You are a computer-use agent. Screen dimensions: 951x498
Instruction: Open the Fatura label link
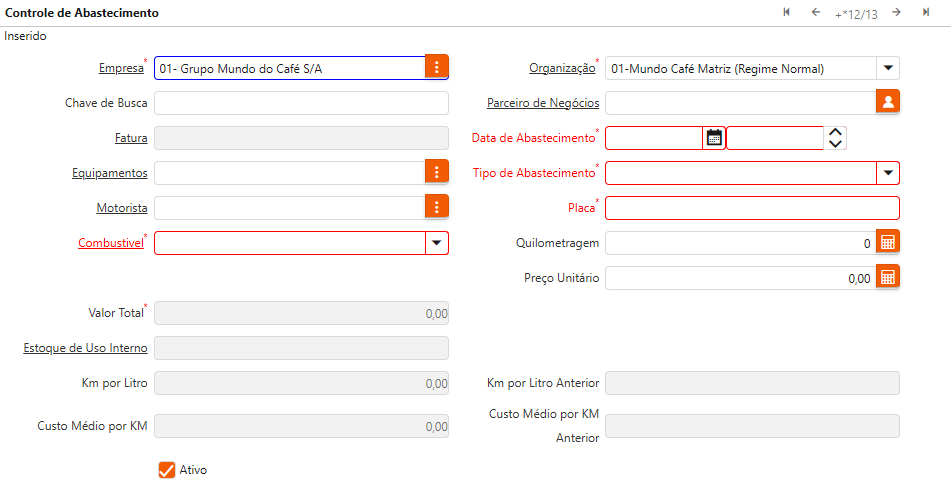coord(131,138)
